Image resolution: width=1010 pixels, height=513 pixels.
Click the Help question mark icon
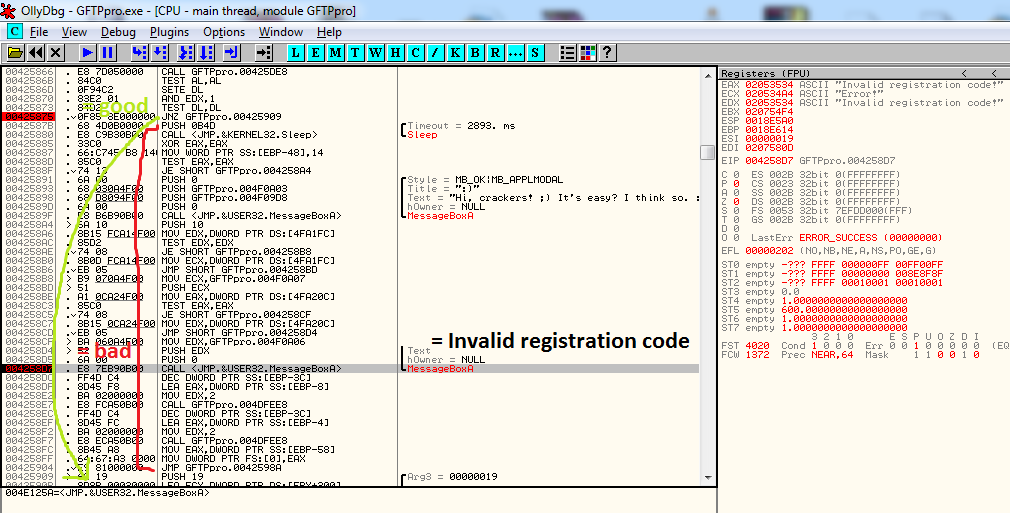(x=607, y=52)
